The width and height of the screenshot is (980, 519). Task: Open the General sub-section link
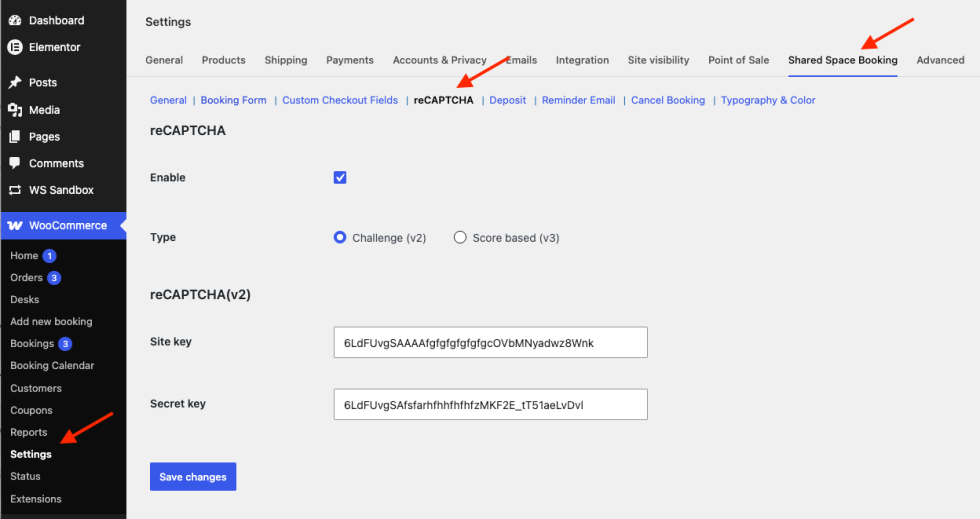[168, 100]
